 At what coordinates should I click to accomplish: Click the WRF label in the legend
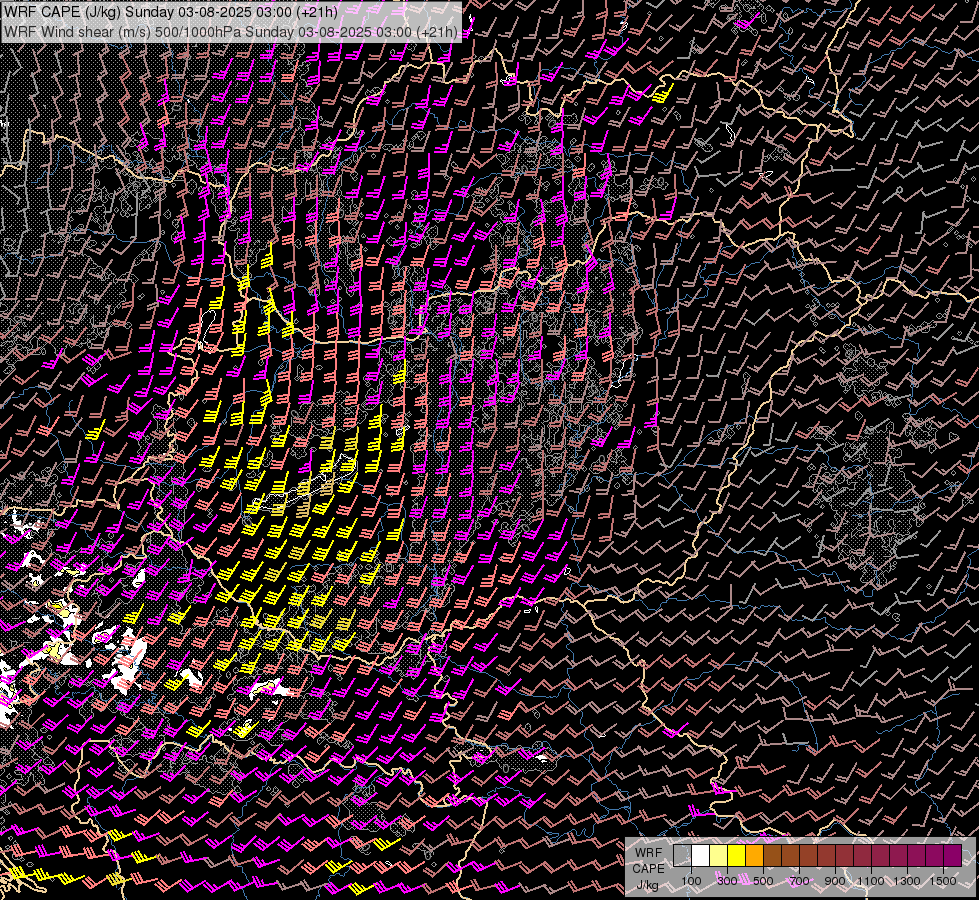649,853
